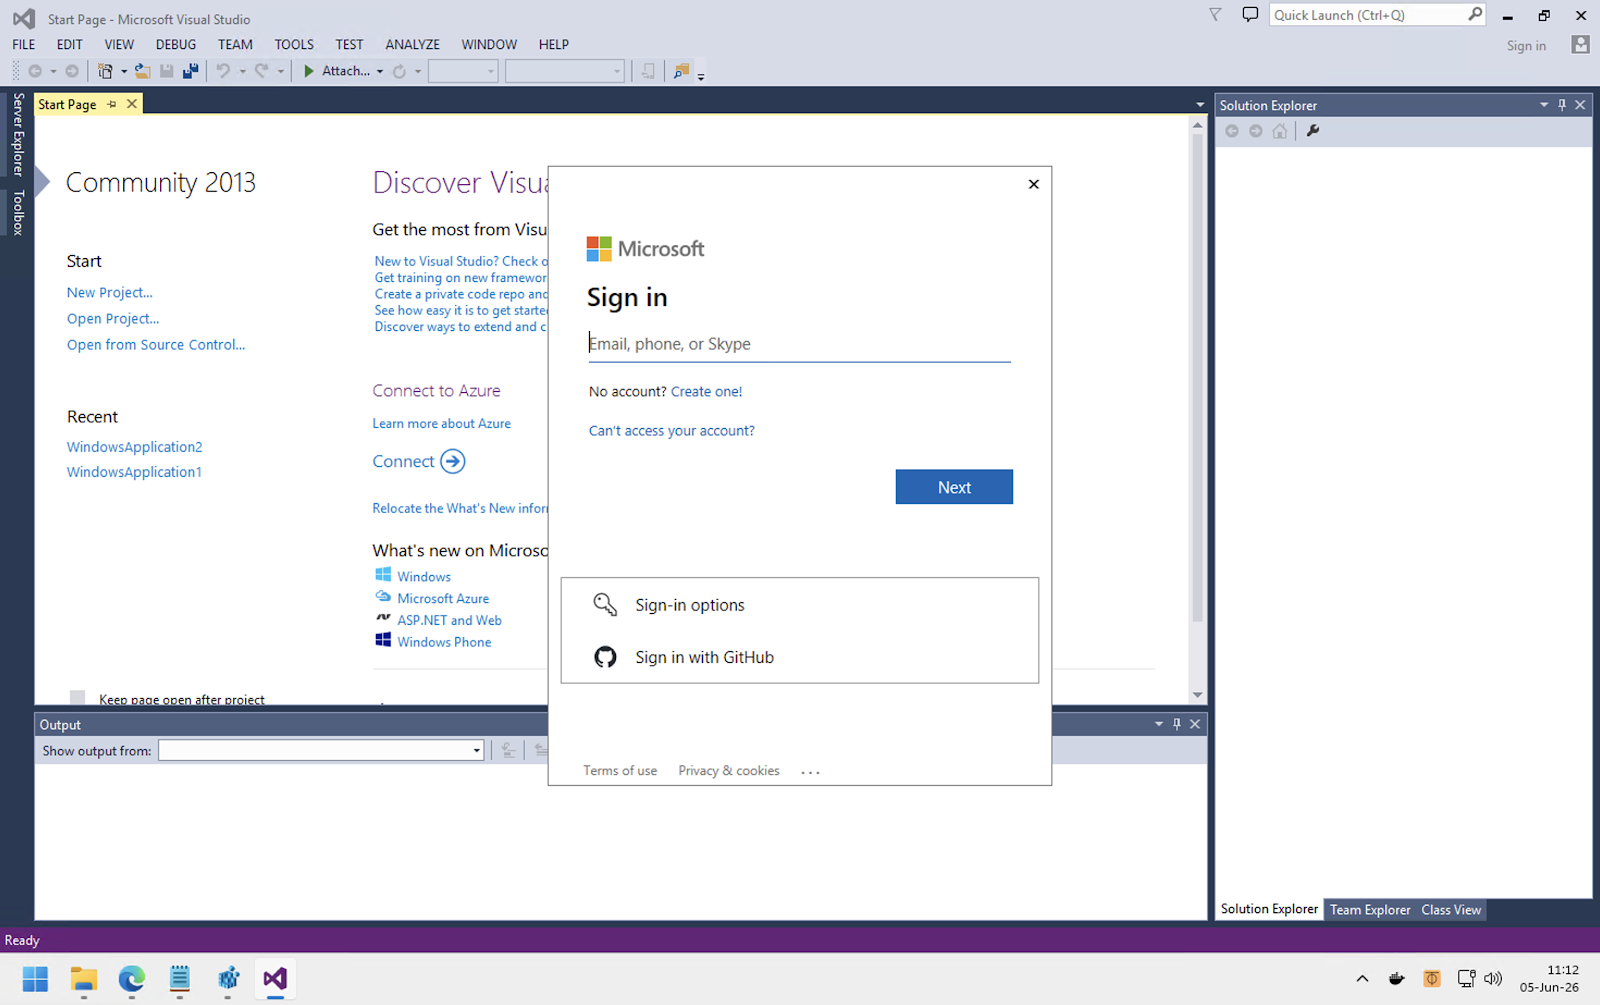
Task: Switch to the Class View tab
Action: coord(1451,910)
